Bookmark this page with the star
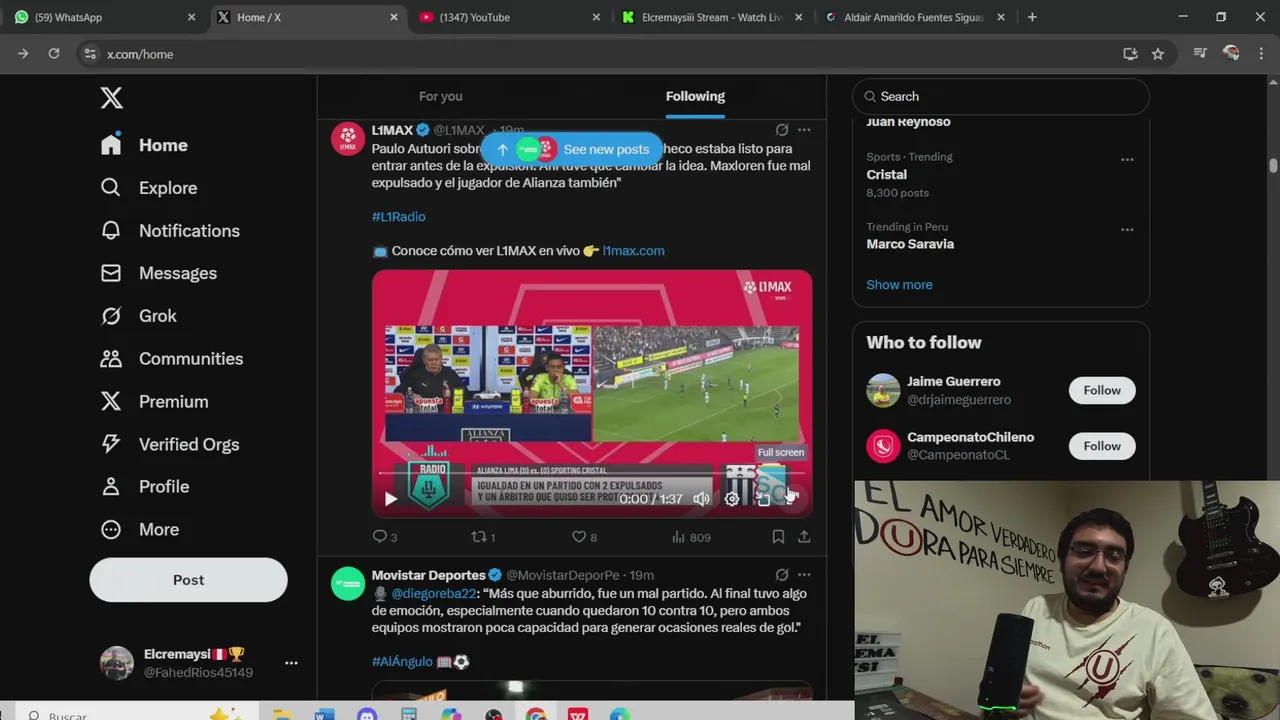1280x720 pixels. coord(1158,54)
